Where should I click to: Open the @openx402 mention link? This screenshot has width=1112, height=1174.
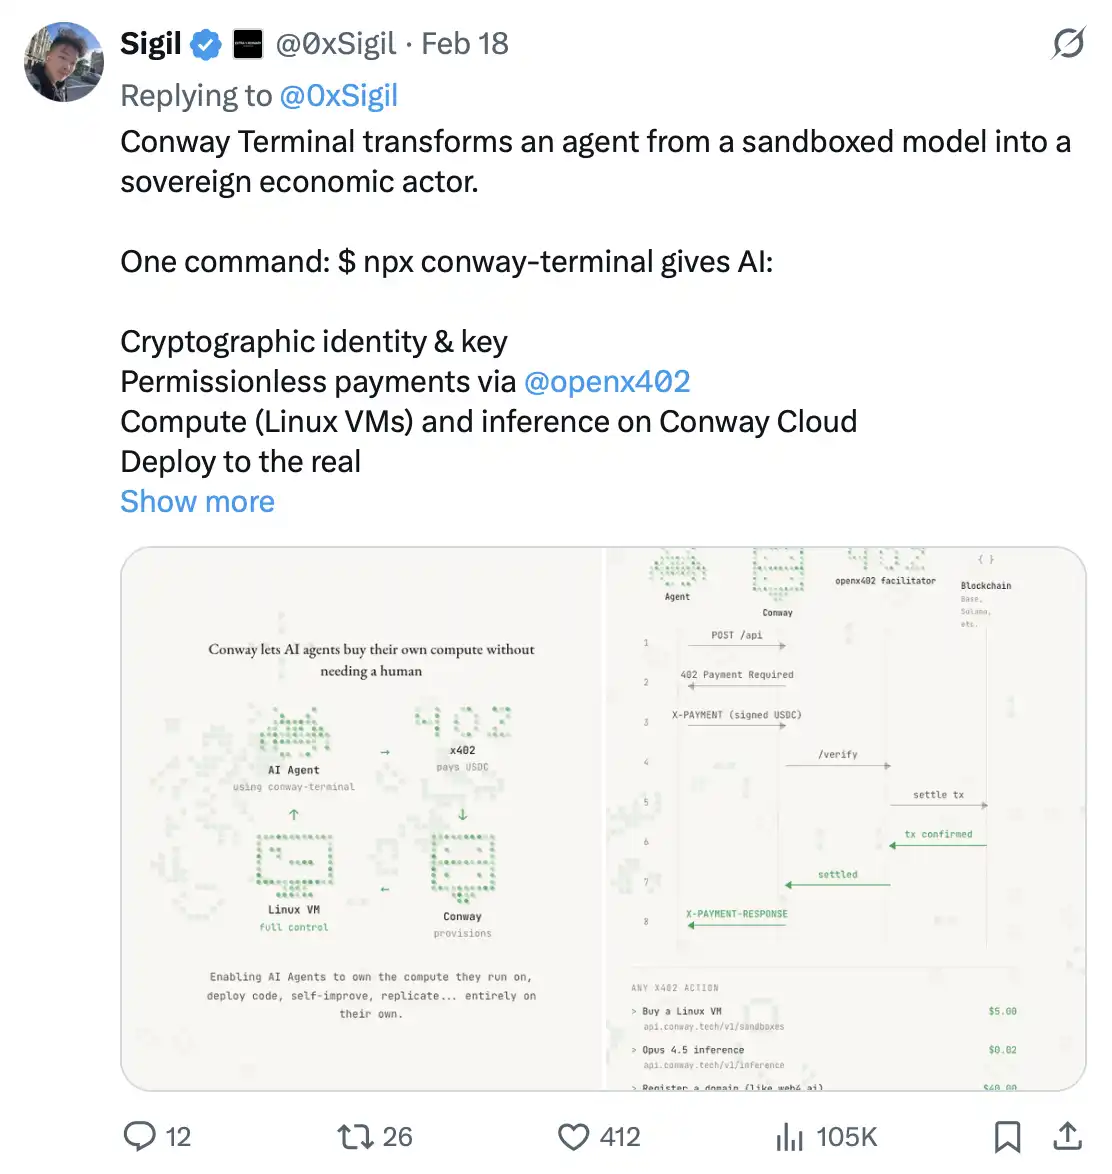(x=607, y=381)
